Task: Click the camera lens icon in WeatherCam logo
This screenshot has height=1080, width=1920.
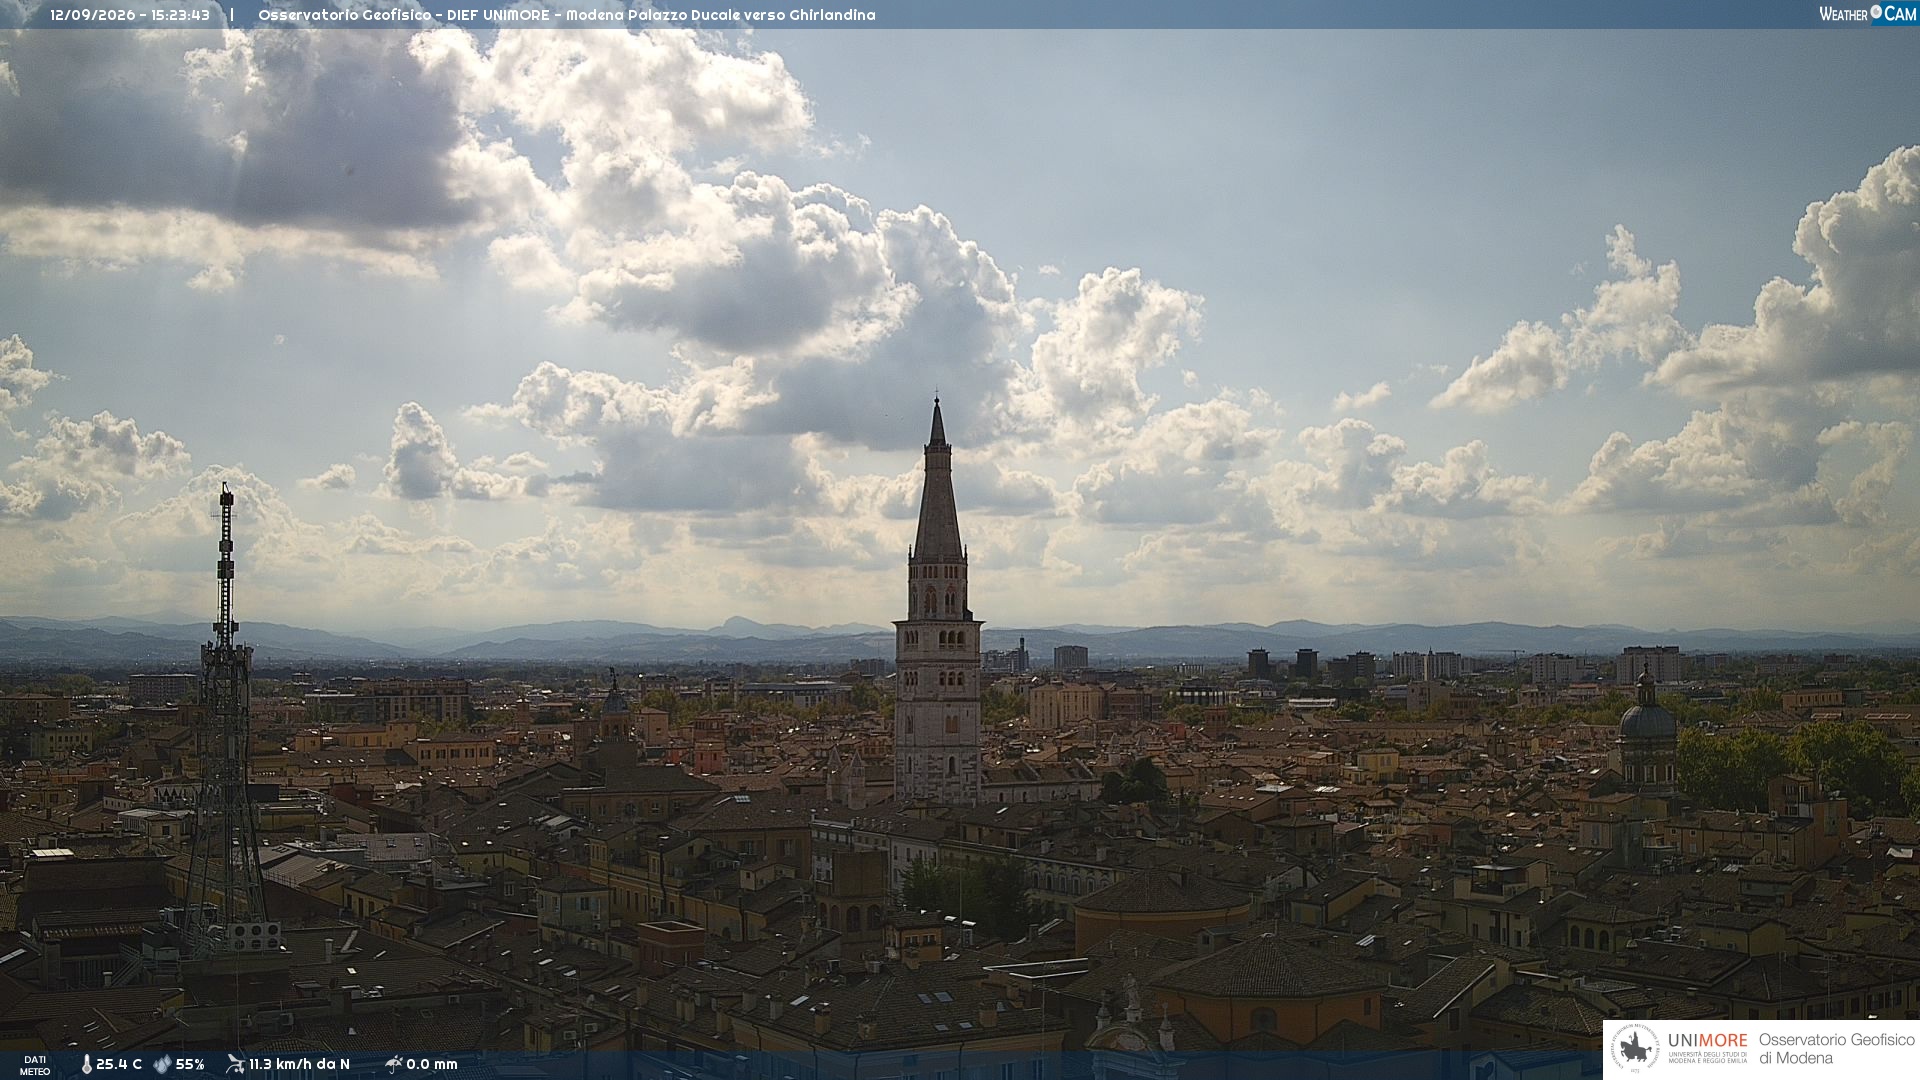Action: coord(1876,12)
